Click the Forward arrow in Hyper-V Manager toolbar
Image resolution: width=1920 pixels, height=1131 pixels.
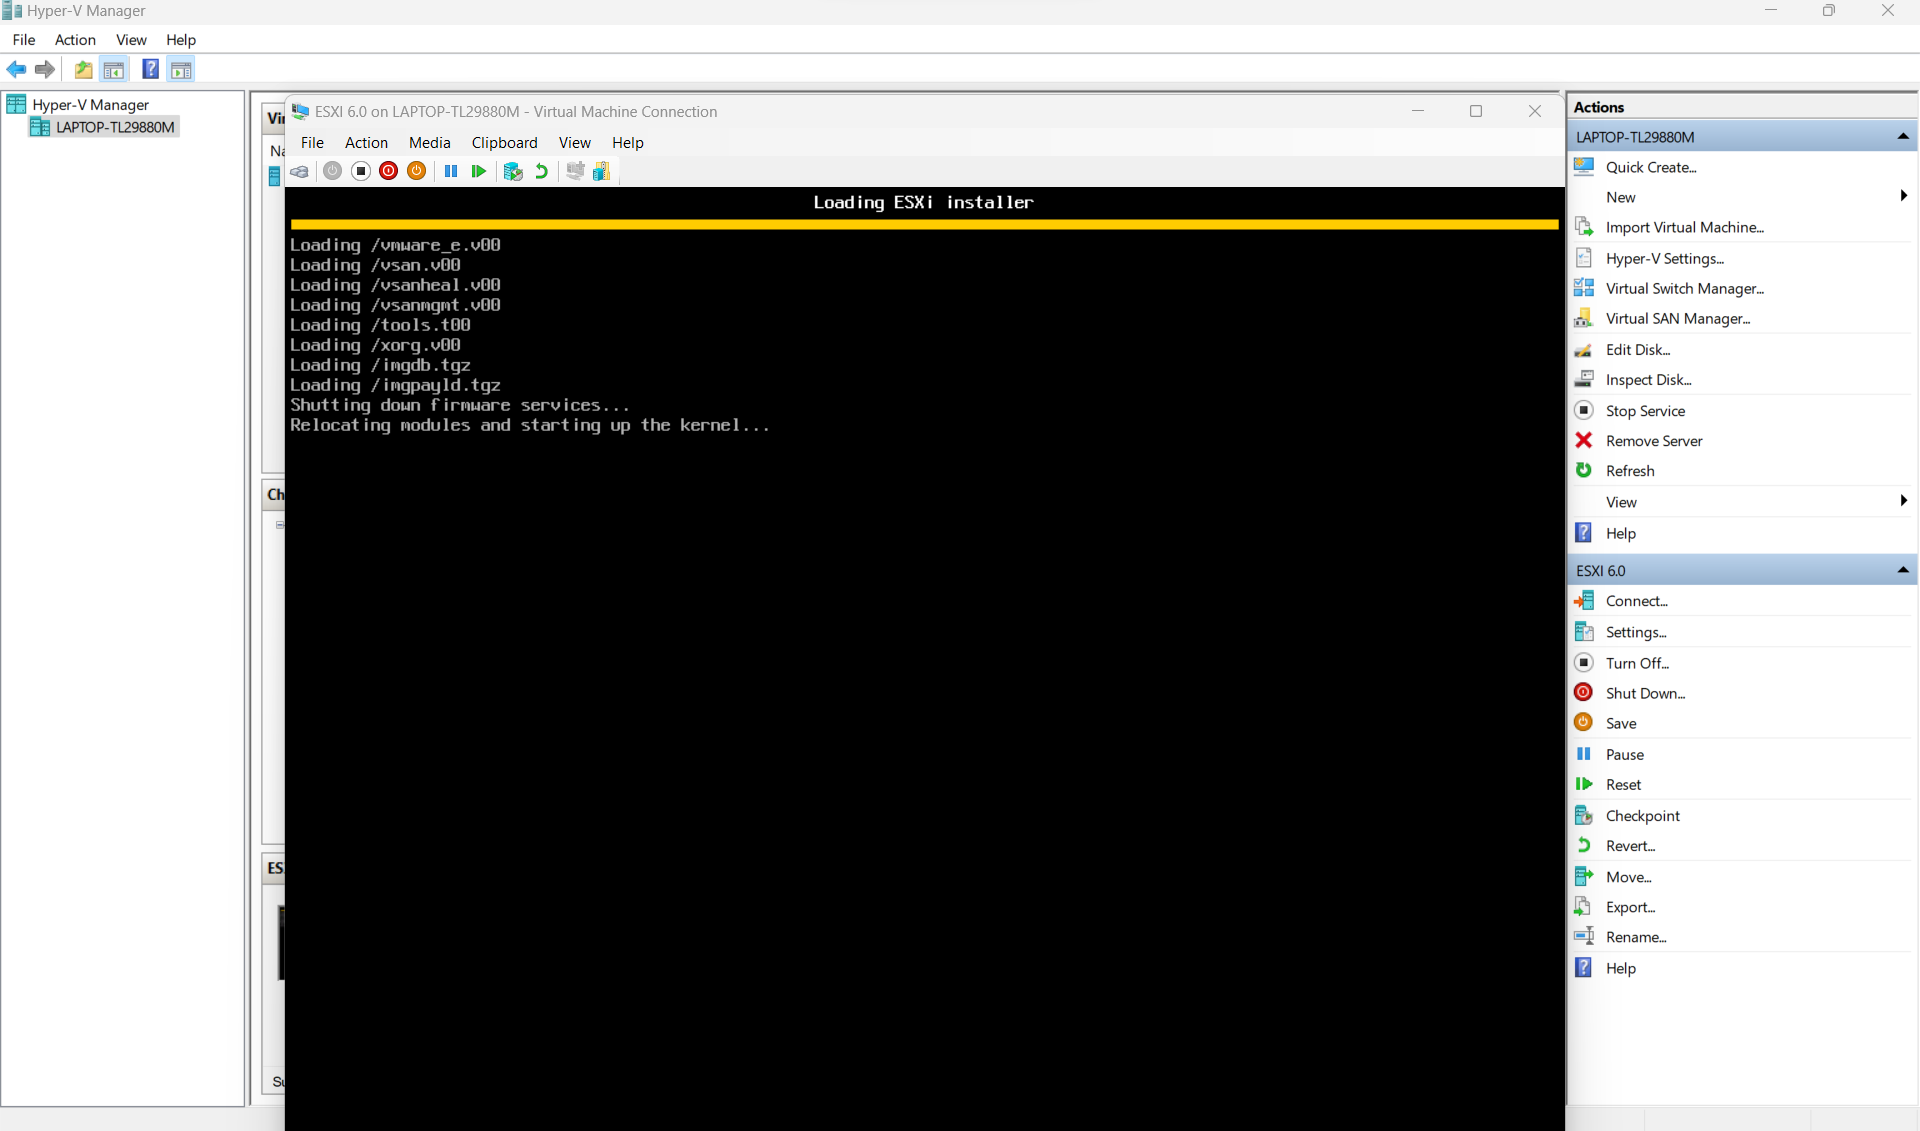tap(45, 69)
